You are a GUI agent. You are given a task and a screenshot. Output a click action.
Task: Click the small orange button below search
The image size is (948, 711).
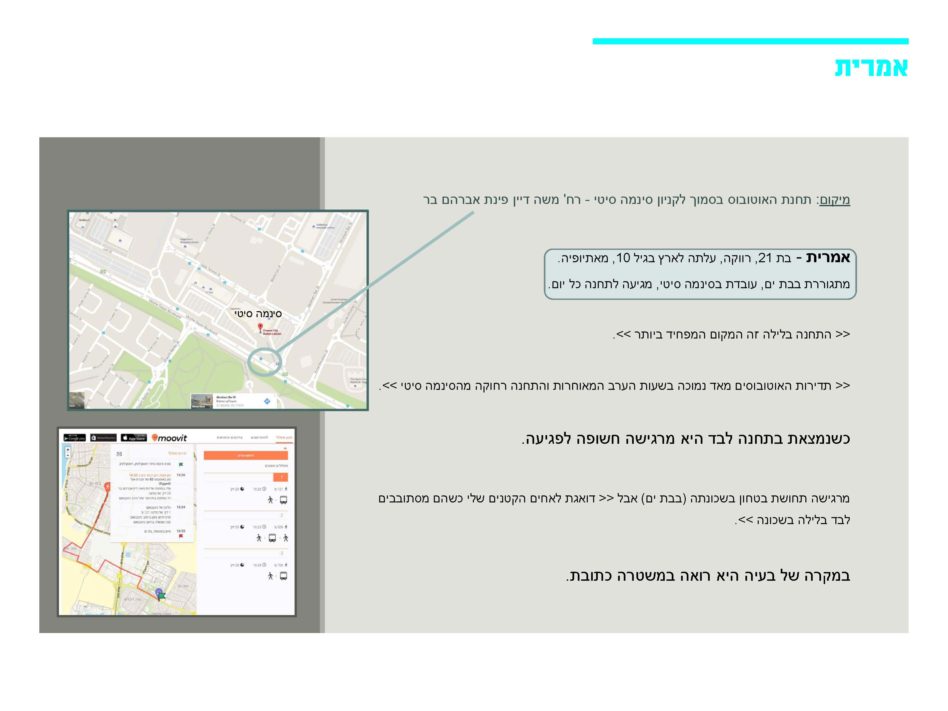click(283, 477)
